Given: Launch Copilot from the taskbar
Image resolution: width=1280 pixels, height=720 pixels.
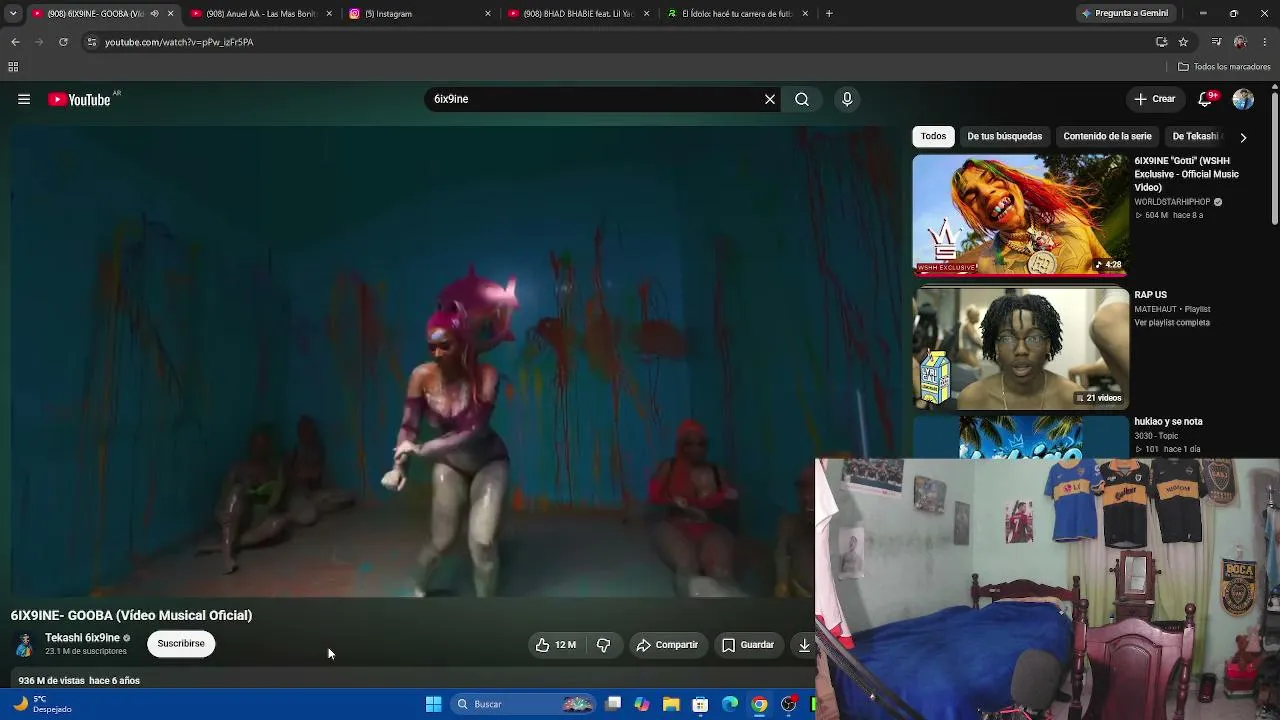Looking at the screenshot, I should (x=642, y=704).
